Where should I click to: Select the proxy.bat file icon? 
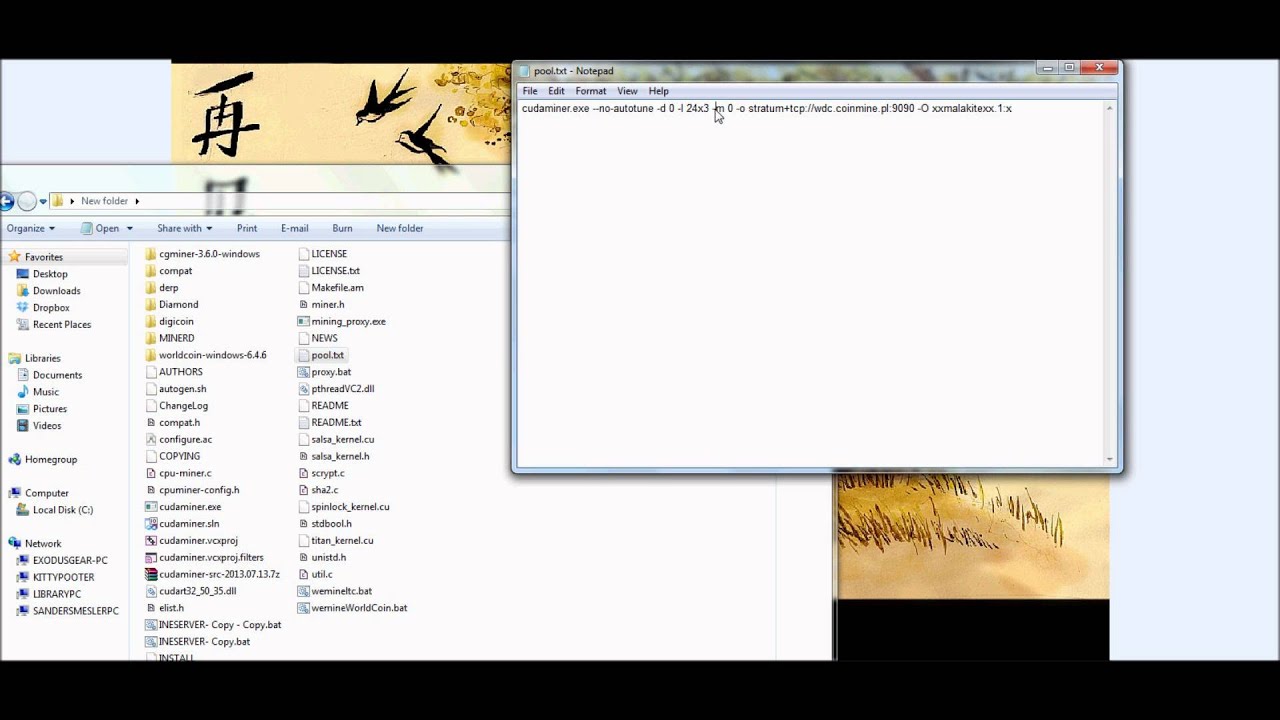pos(303,372)
